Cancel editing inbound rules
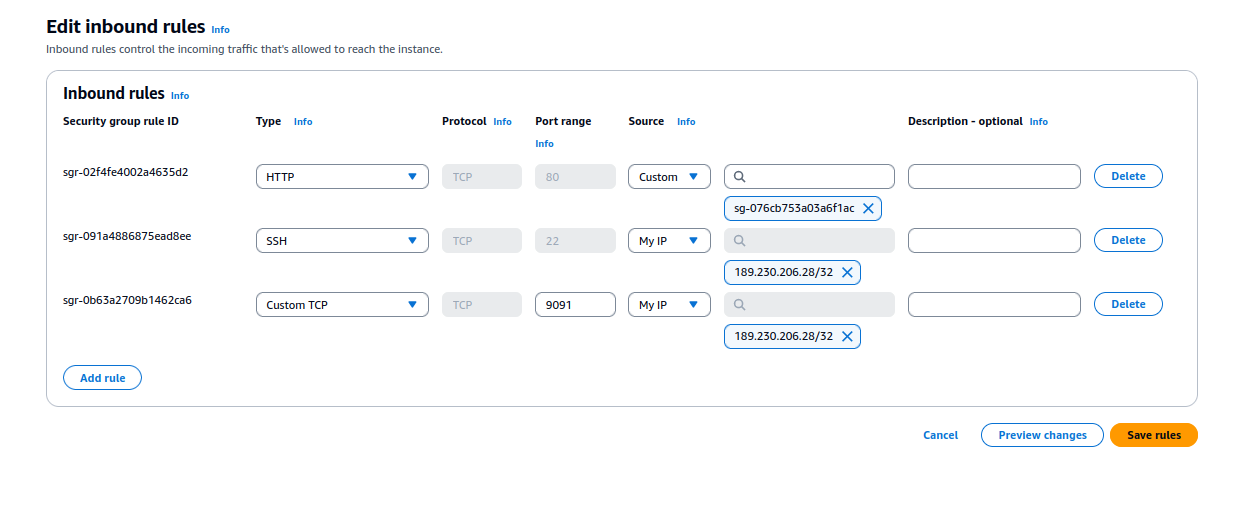Viewport: 1241px width, 527px height. 940,435
